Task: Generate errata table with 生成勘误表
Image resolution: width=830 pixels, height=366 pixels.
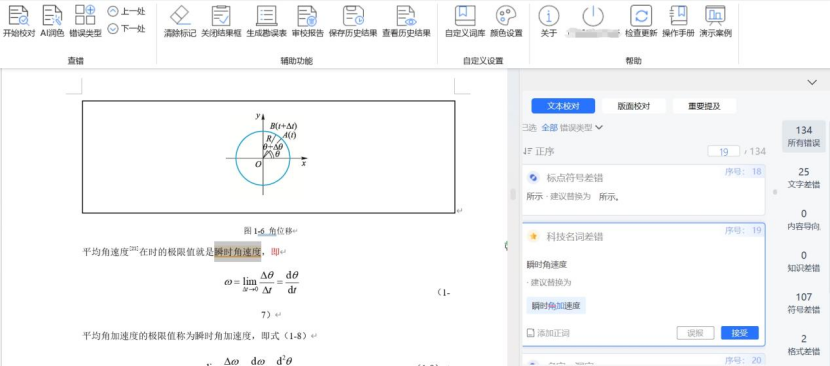Action: pyautogui.click(x=266, y=21)
